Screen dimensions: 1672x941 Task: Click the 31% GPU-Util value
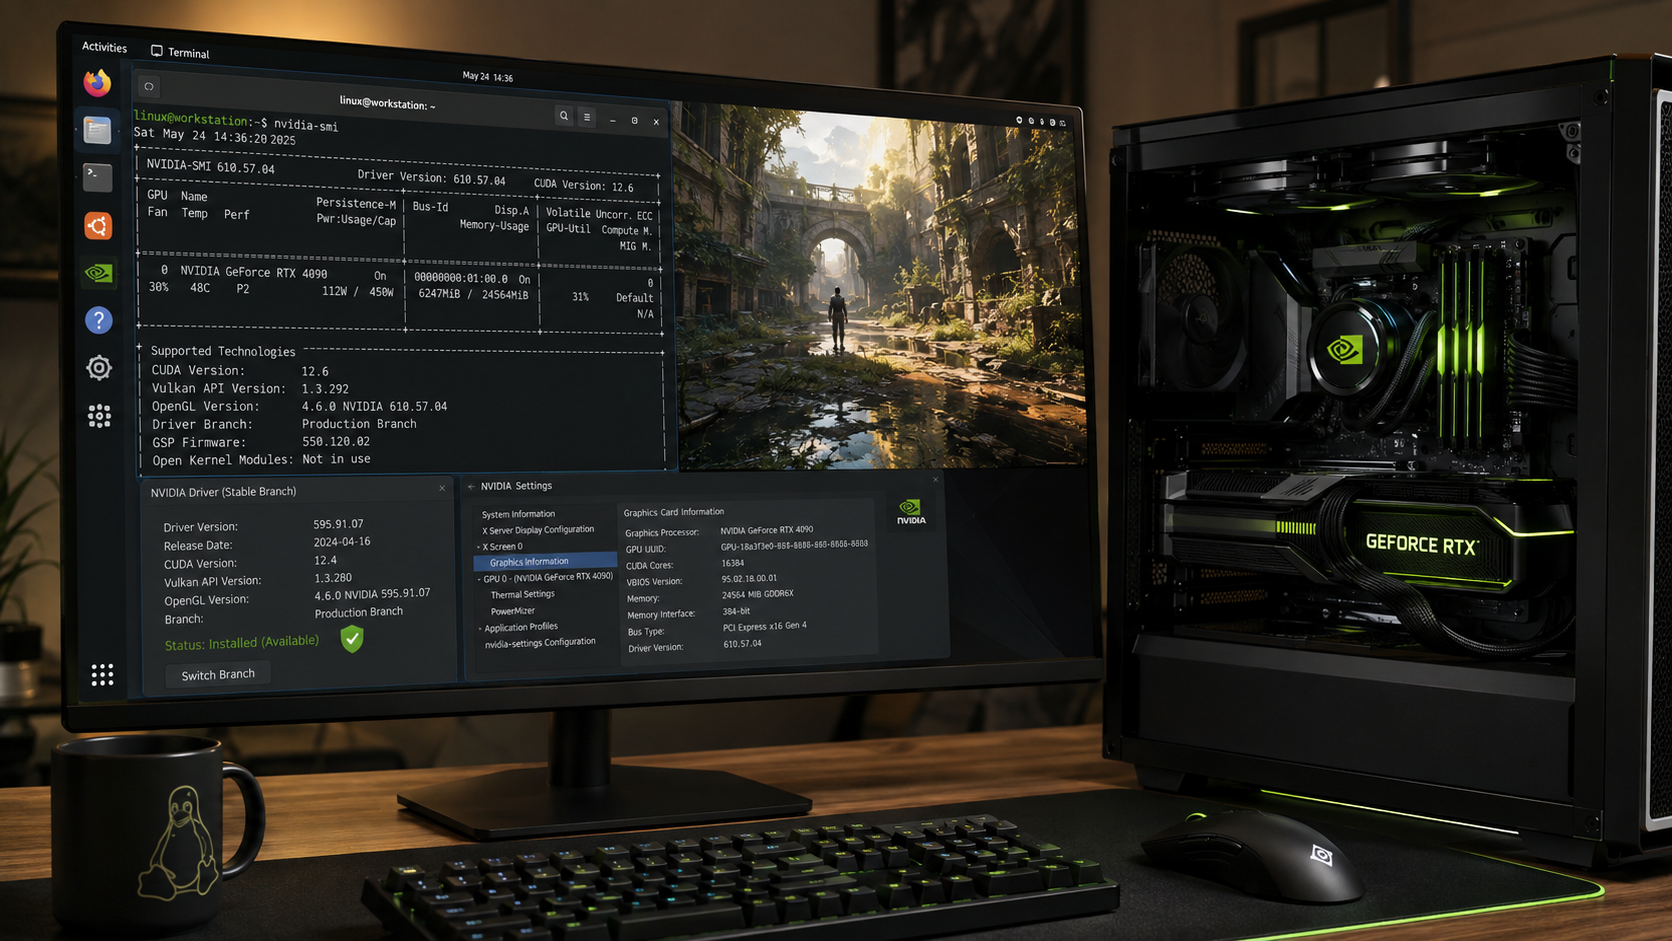(x=580, y=297)
